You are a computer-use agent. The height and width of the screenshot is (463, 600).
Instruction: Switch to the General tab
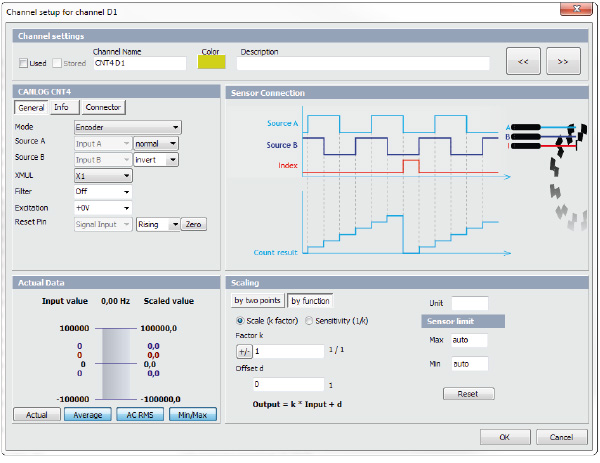click(31, 108)
